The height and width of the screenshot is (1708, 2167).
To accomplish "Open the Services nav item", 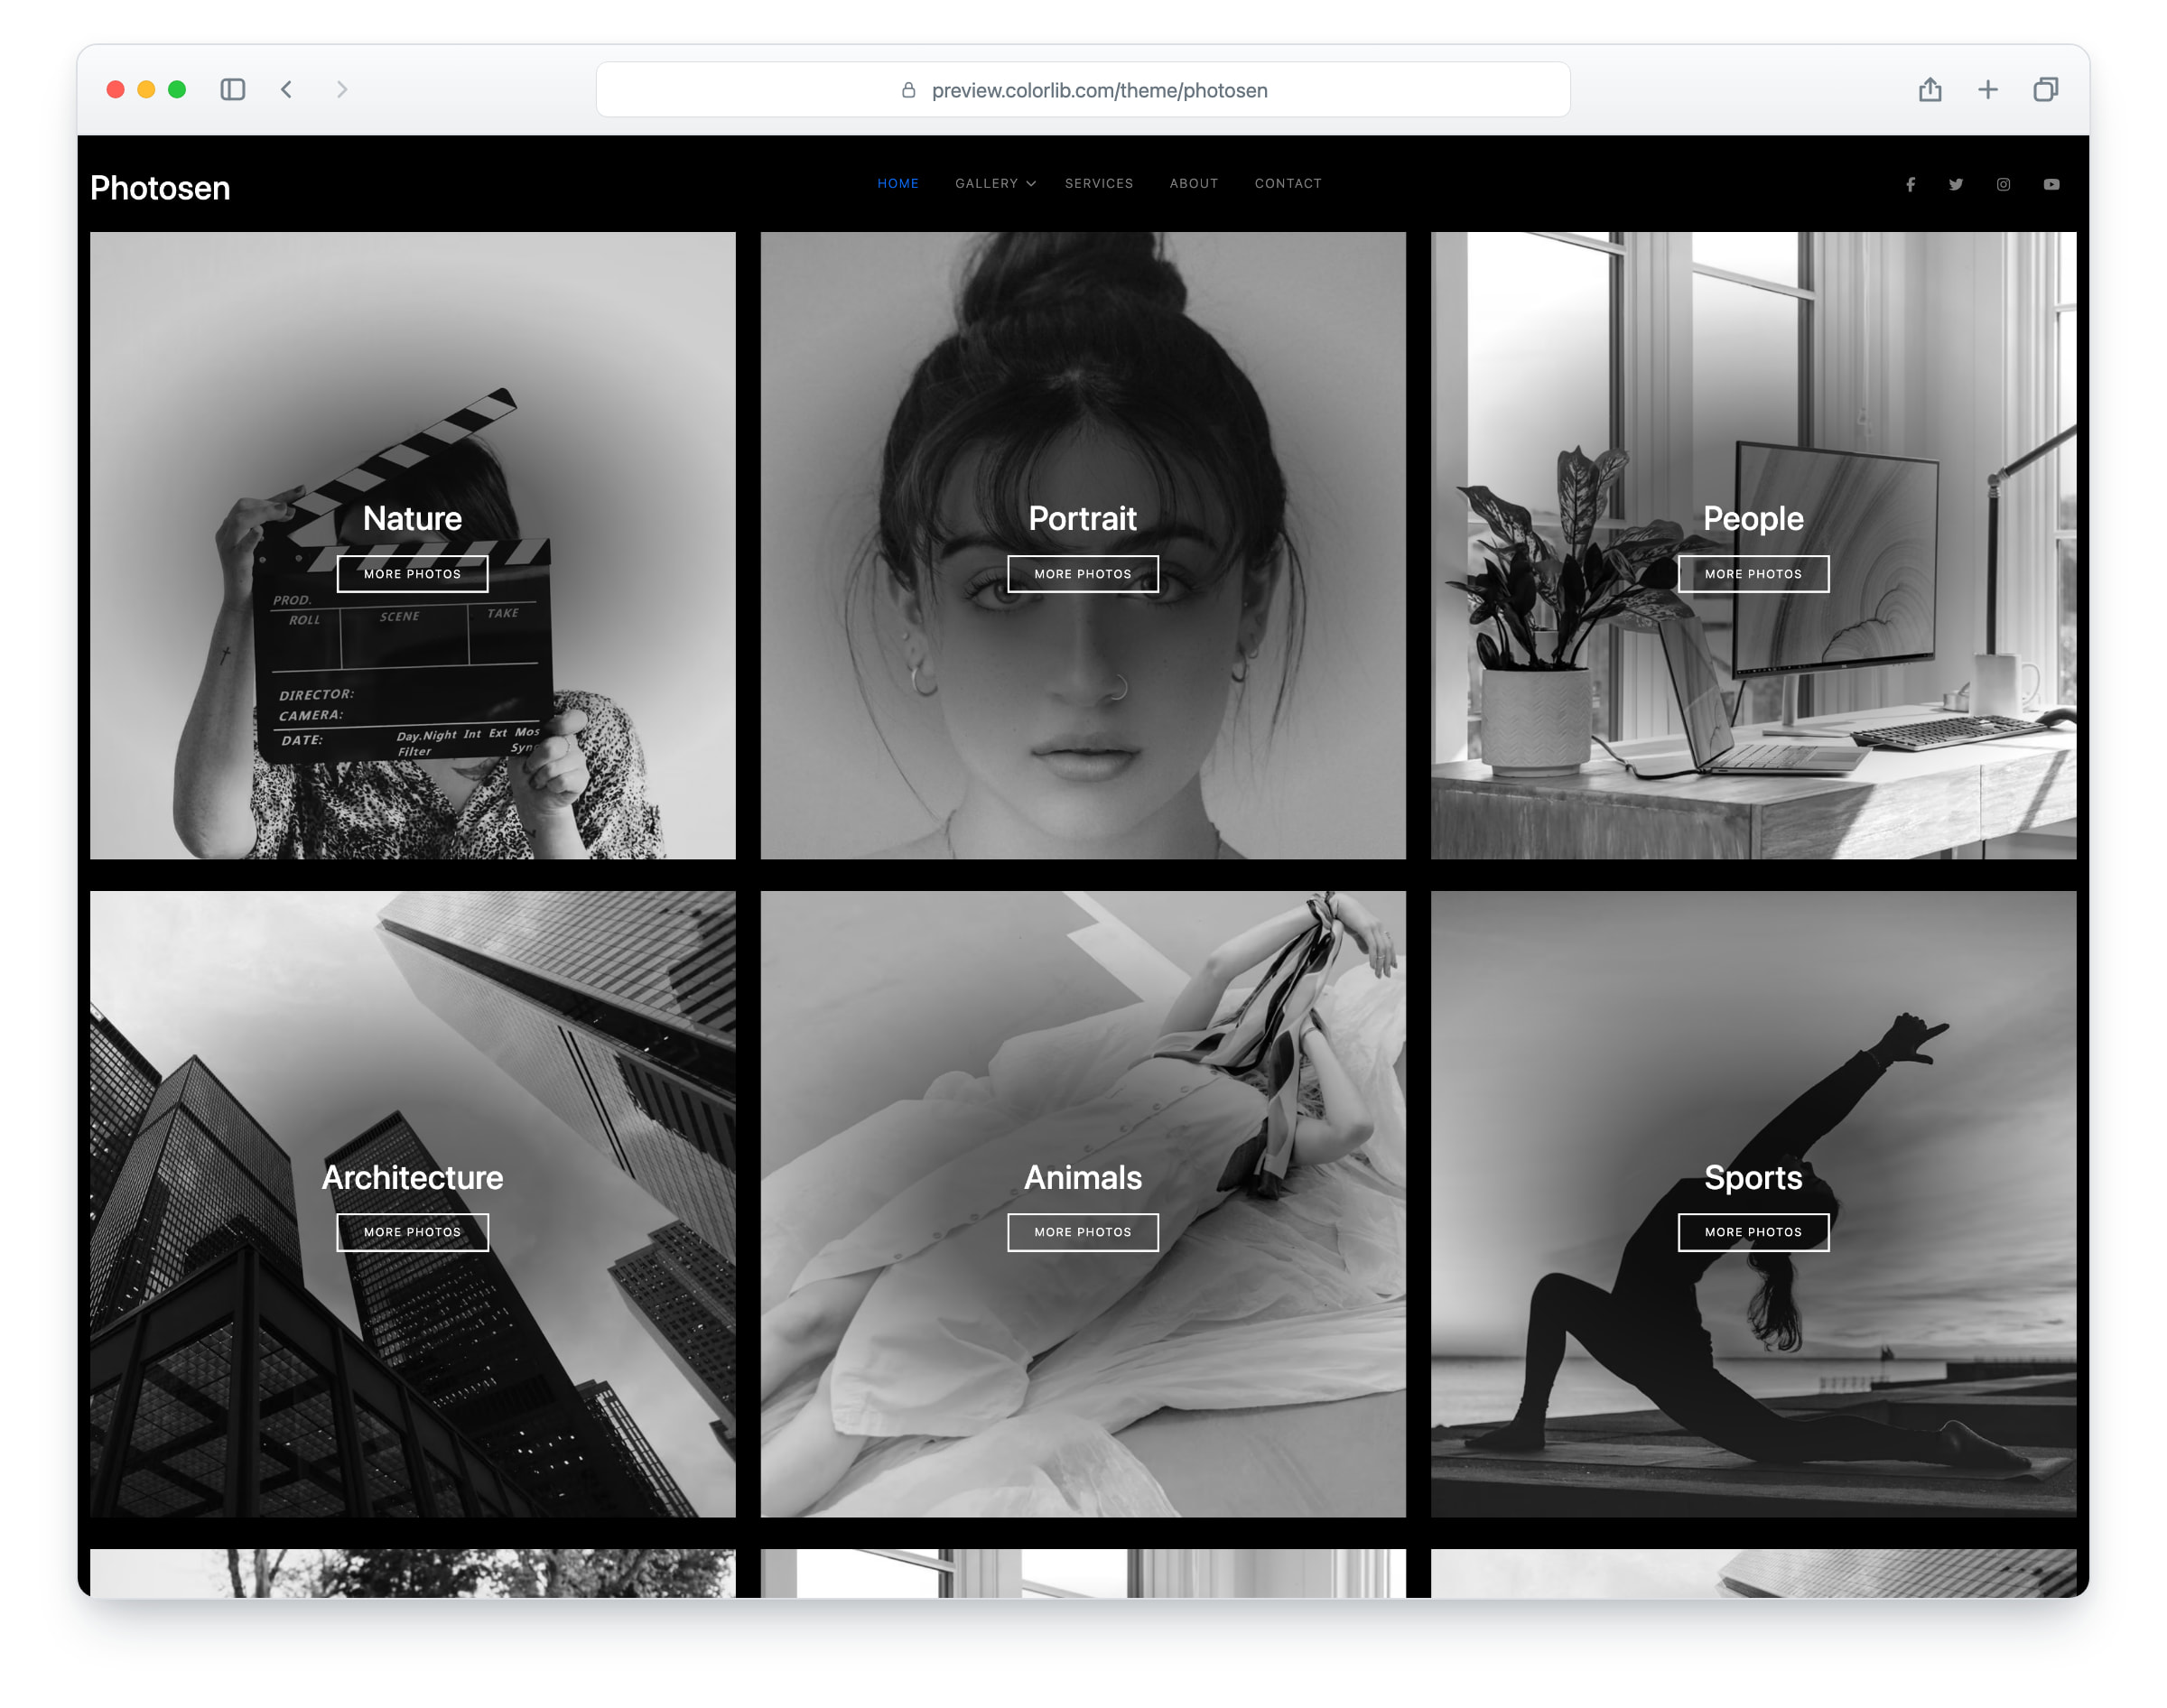I will (1098, 183).
